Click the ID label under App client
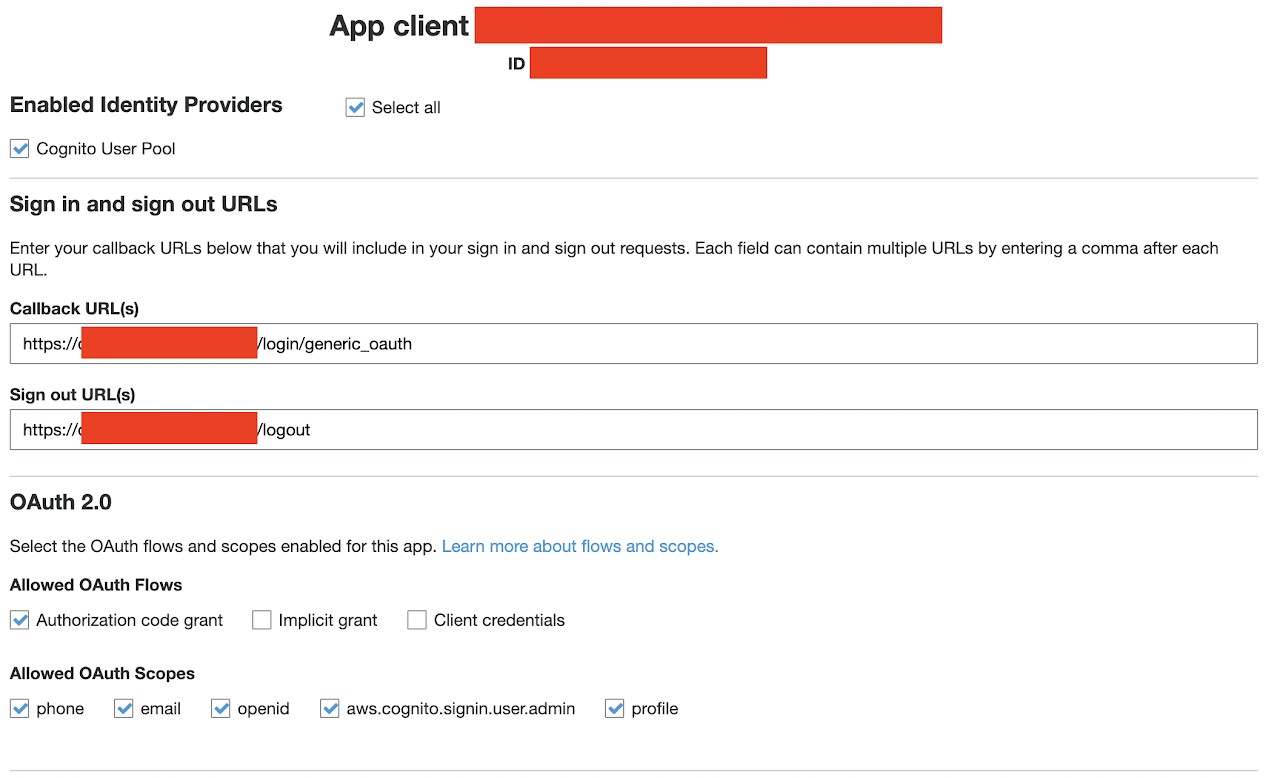Image resolution: width=1280 pixels, height=778 pixels. coord(516,64)
